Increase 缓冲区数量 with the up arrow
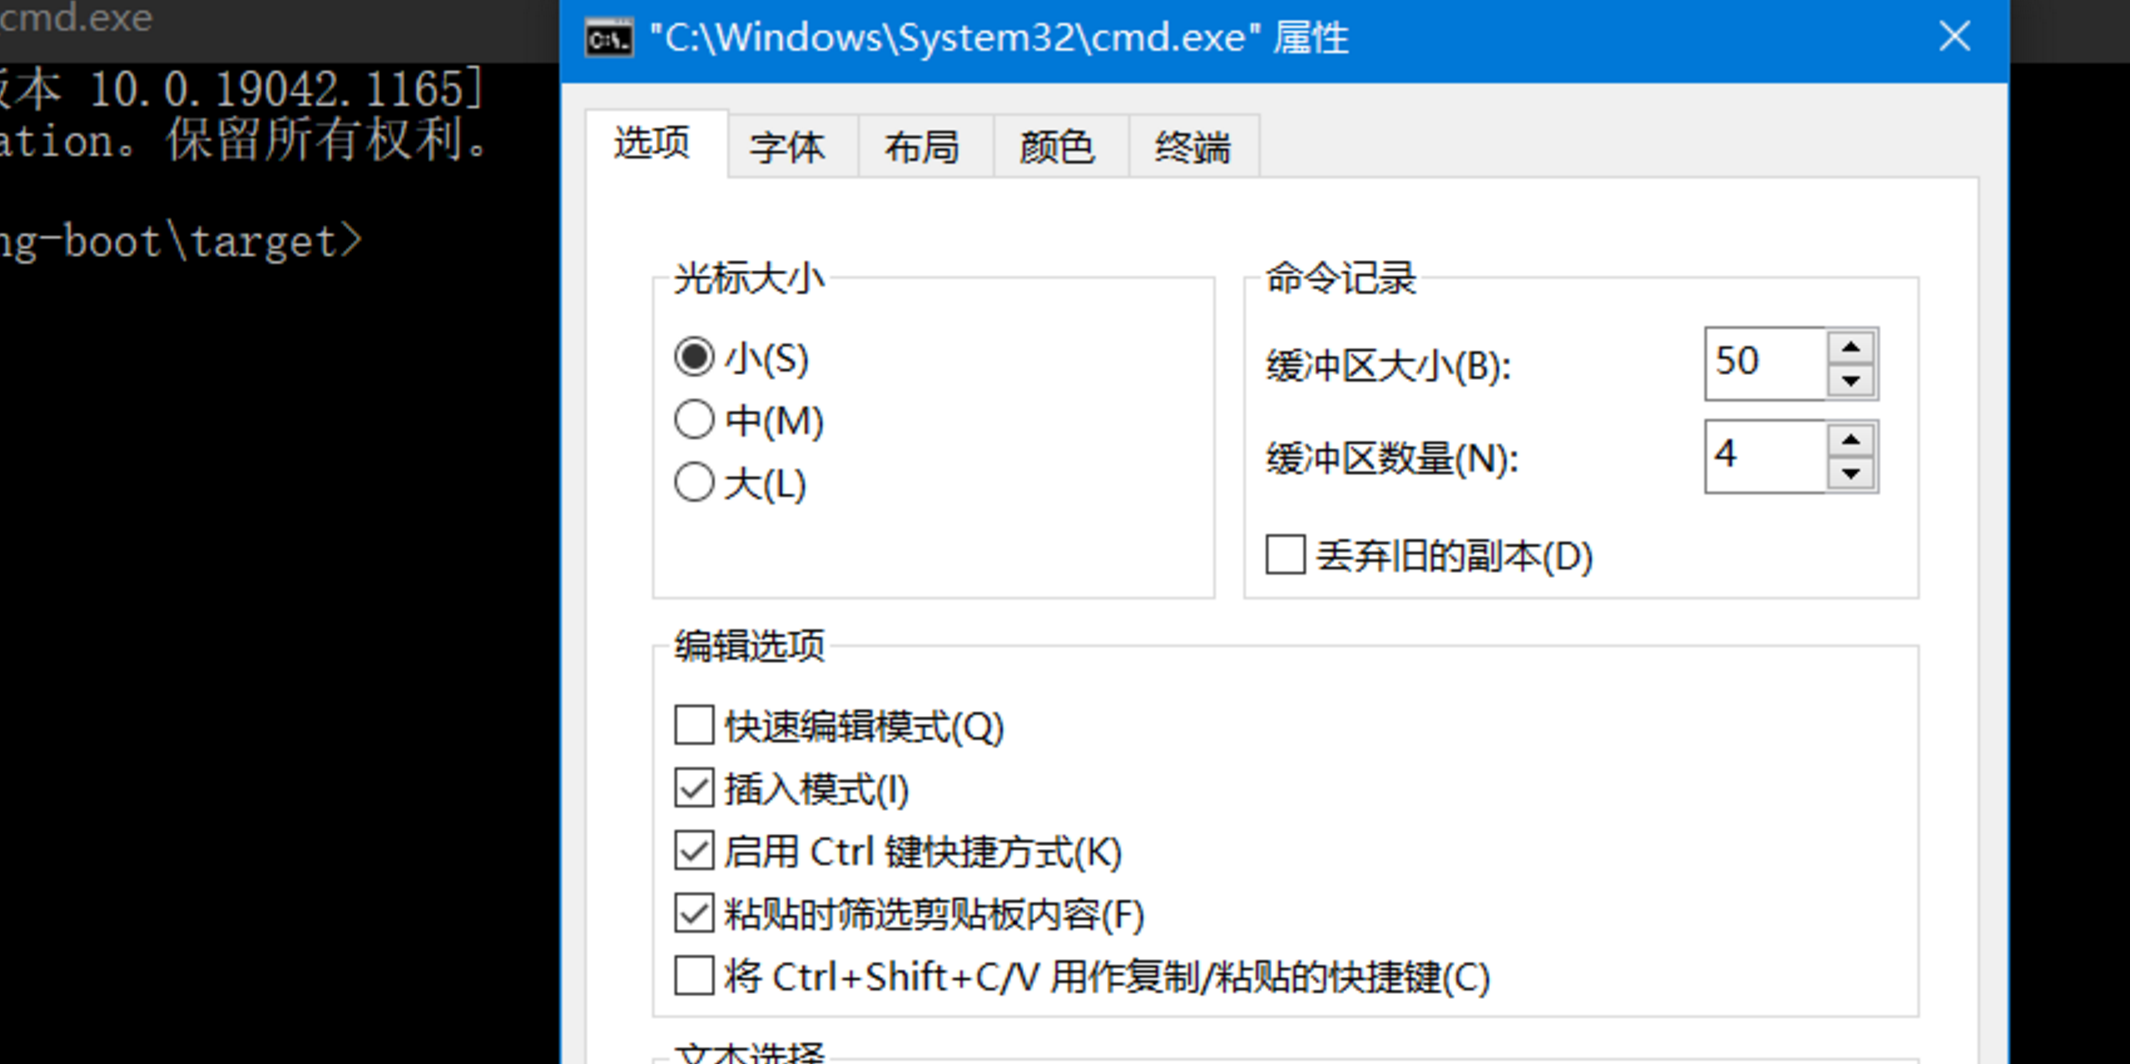The height and width of the screenshot is (1064, 2130). pos(1852,438)
